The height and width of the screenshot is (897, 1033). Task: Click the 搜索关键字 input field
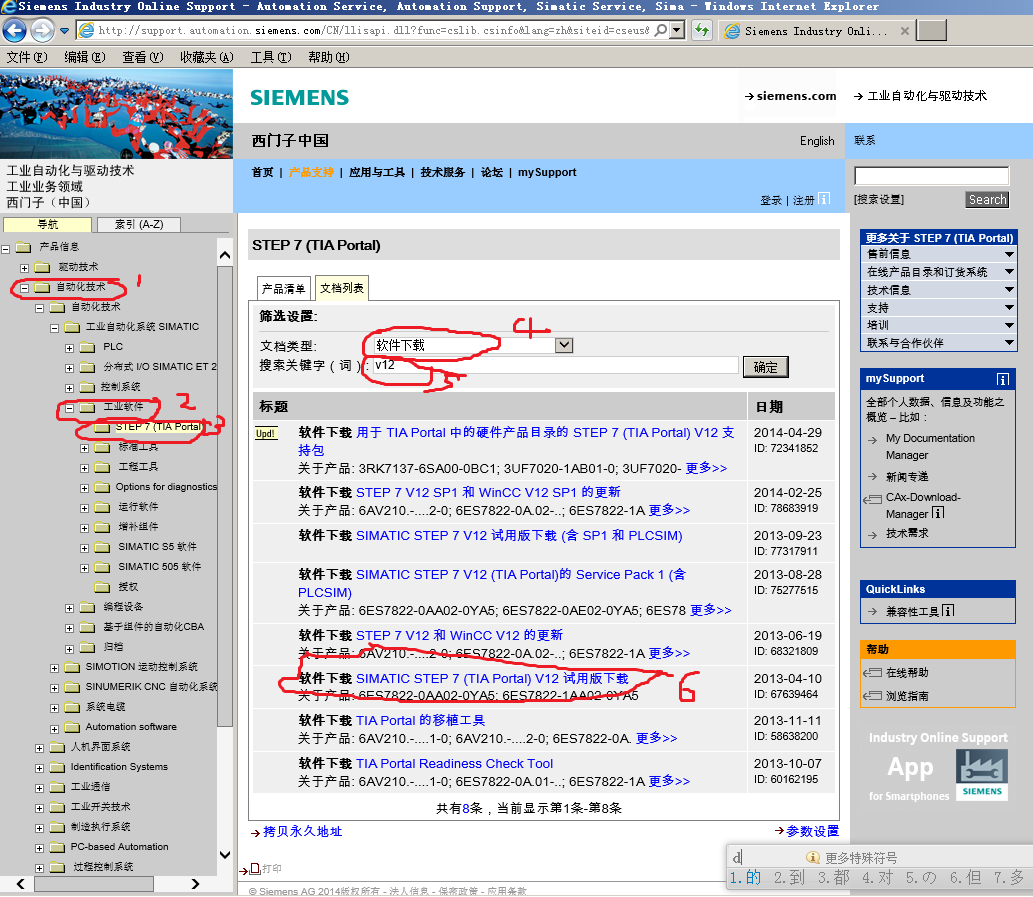pyautogui.click(x=555, y=366)
